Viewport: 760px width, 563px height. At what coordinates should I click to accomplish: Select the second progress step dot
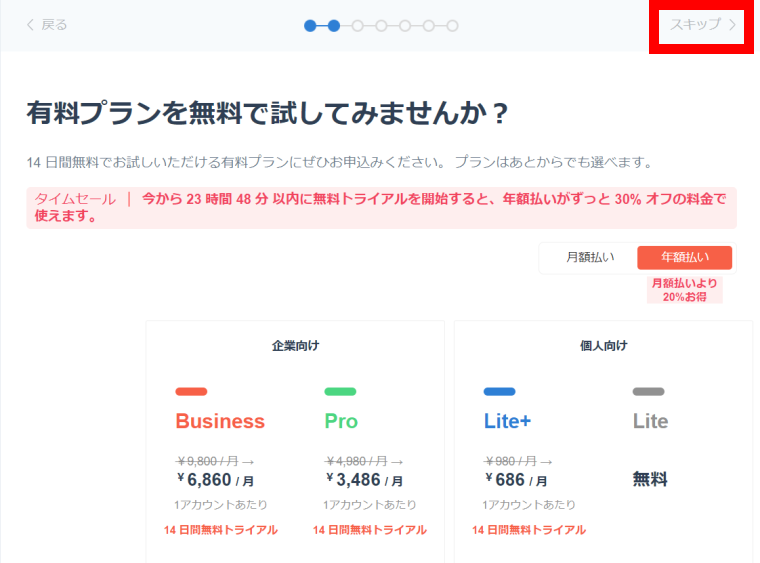click(x=334, y=25)
